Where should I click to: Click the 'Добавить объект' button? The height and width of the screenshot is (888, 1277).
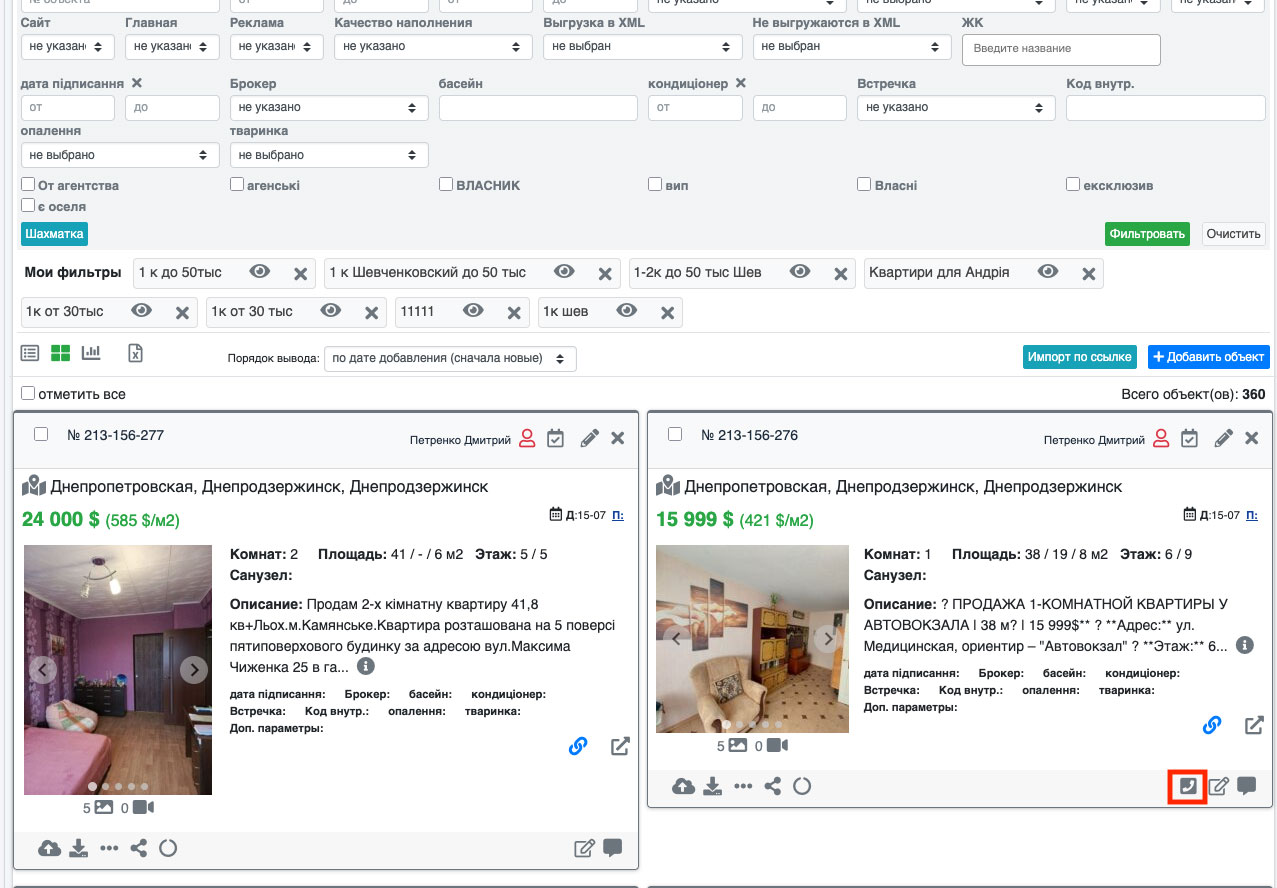tap(1208, 357)
